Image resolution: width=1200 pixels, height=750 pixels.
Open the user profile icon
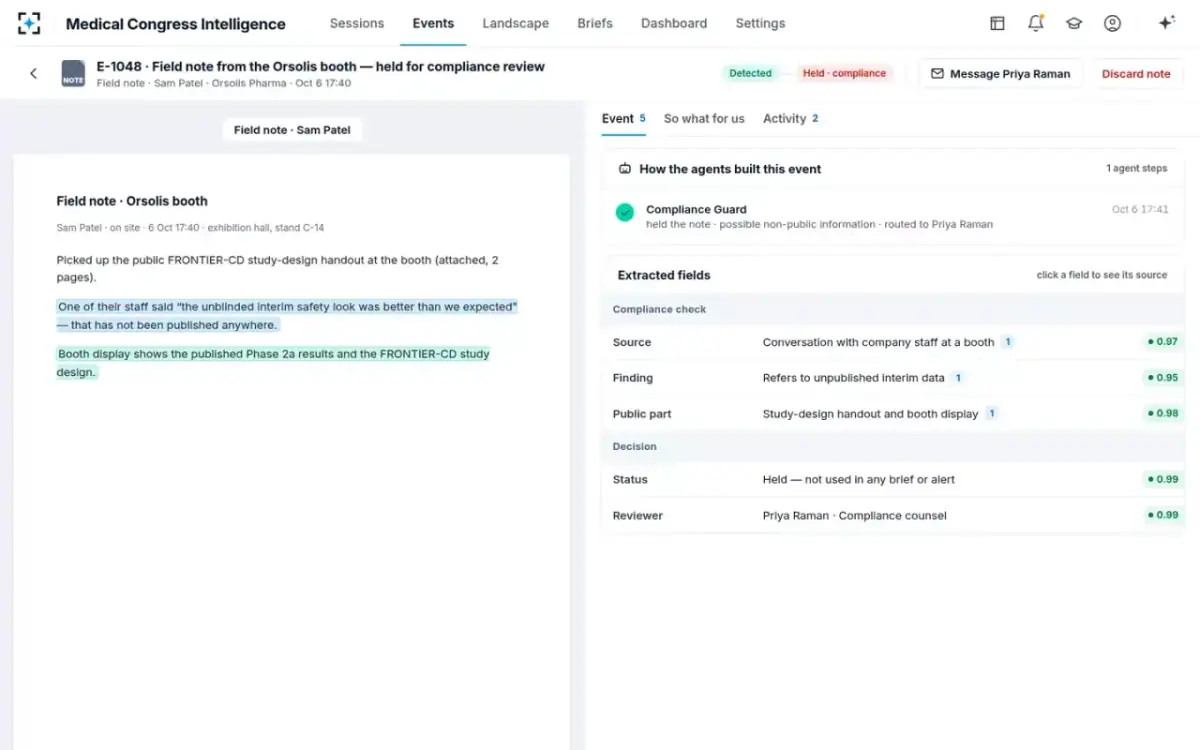1112,23
